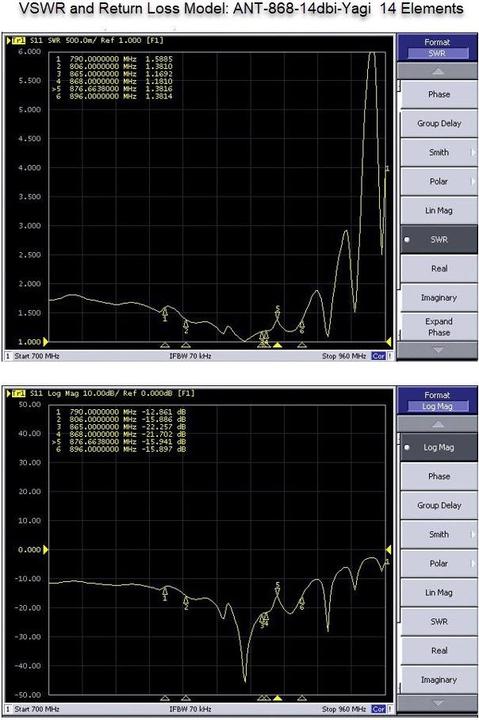Image resolution: width=479 pixels, height=720 pixels.
Task: Expand the Smith submenu in the Log Mag panel
Action: point(439,534)
